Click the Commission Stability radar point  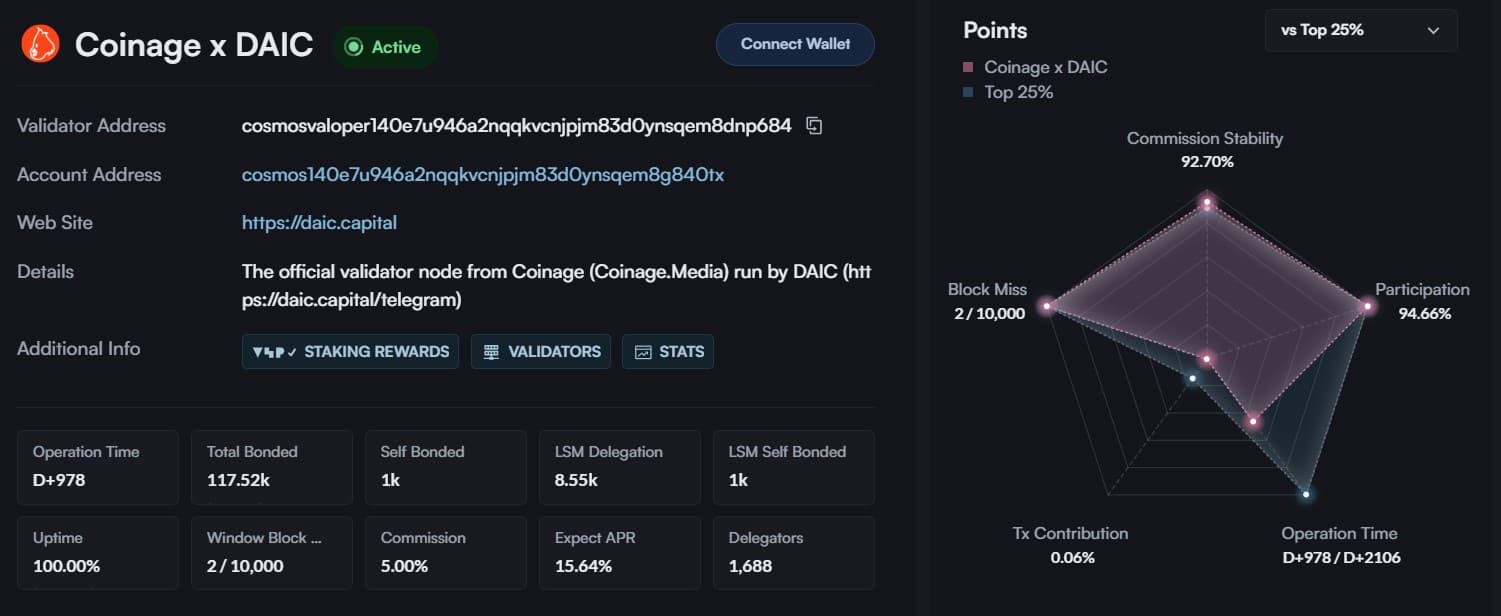[1207, 204]
